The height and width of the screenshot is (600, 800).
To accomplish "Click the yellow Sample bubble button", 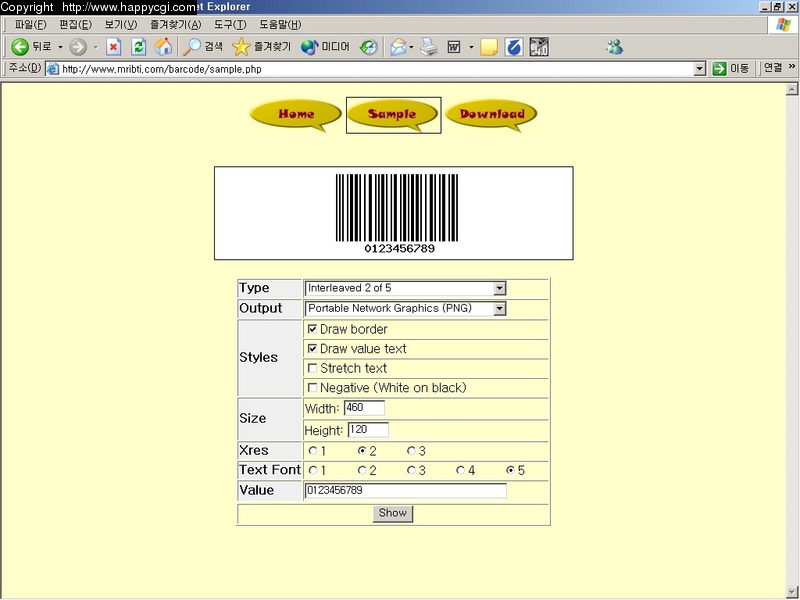I will (x=393, y=115).
